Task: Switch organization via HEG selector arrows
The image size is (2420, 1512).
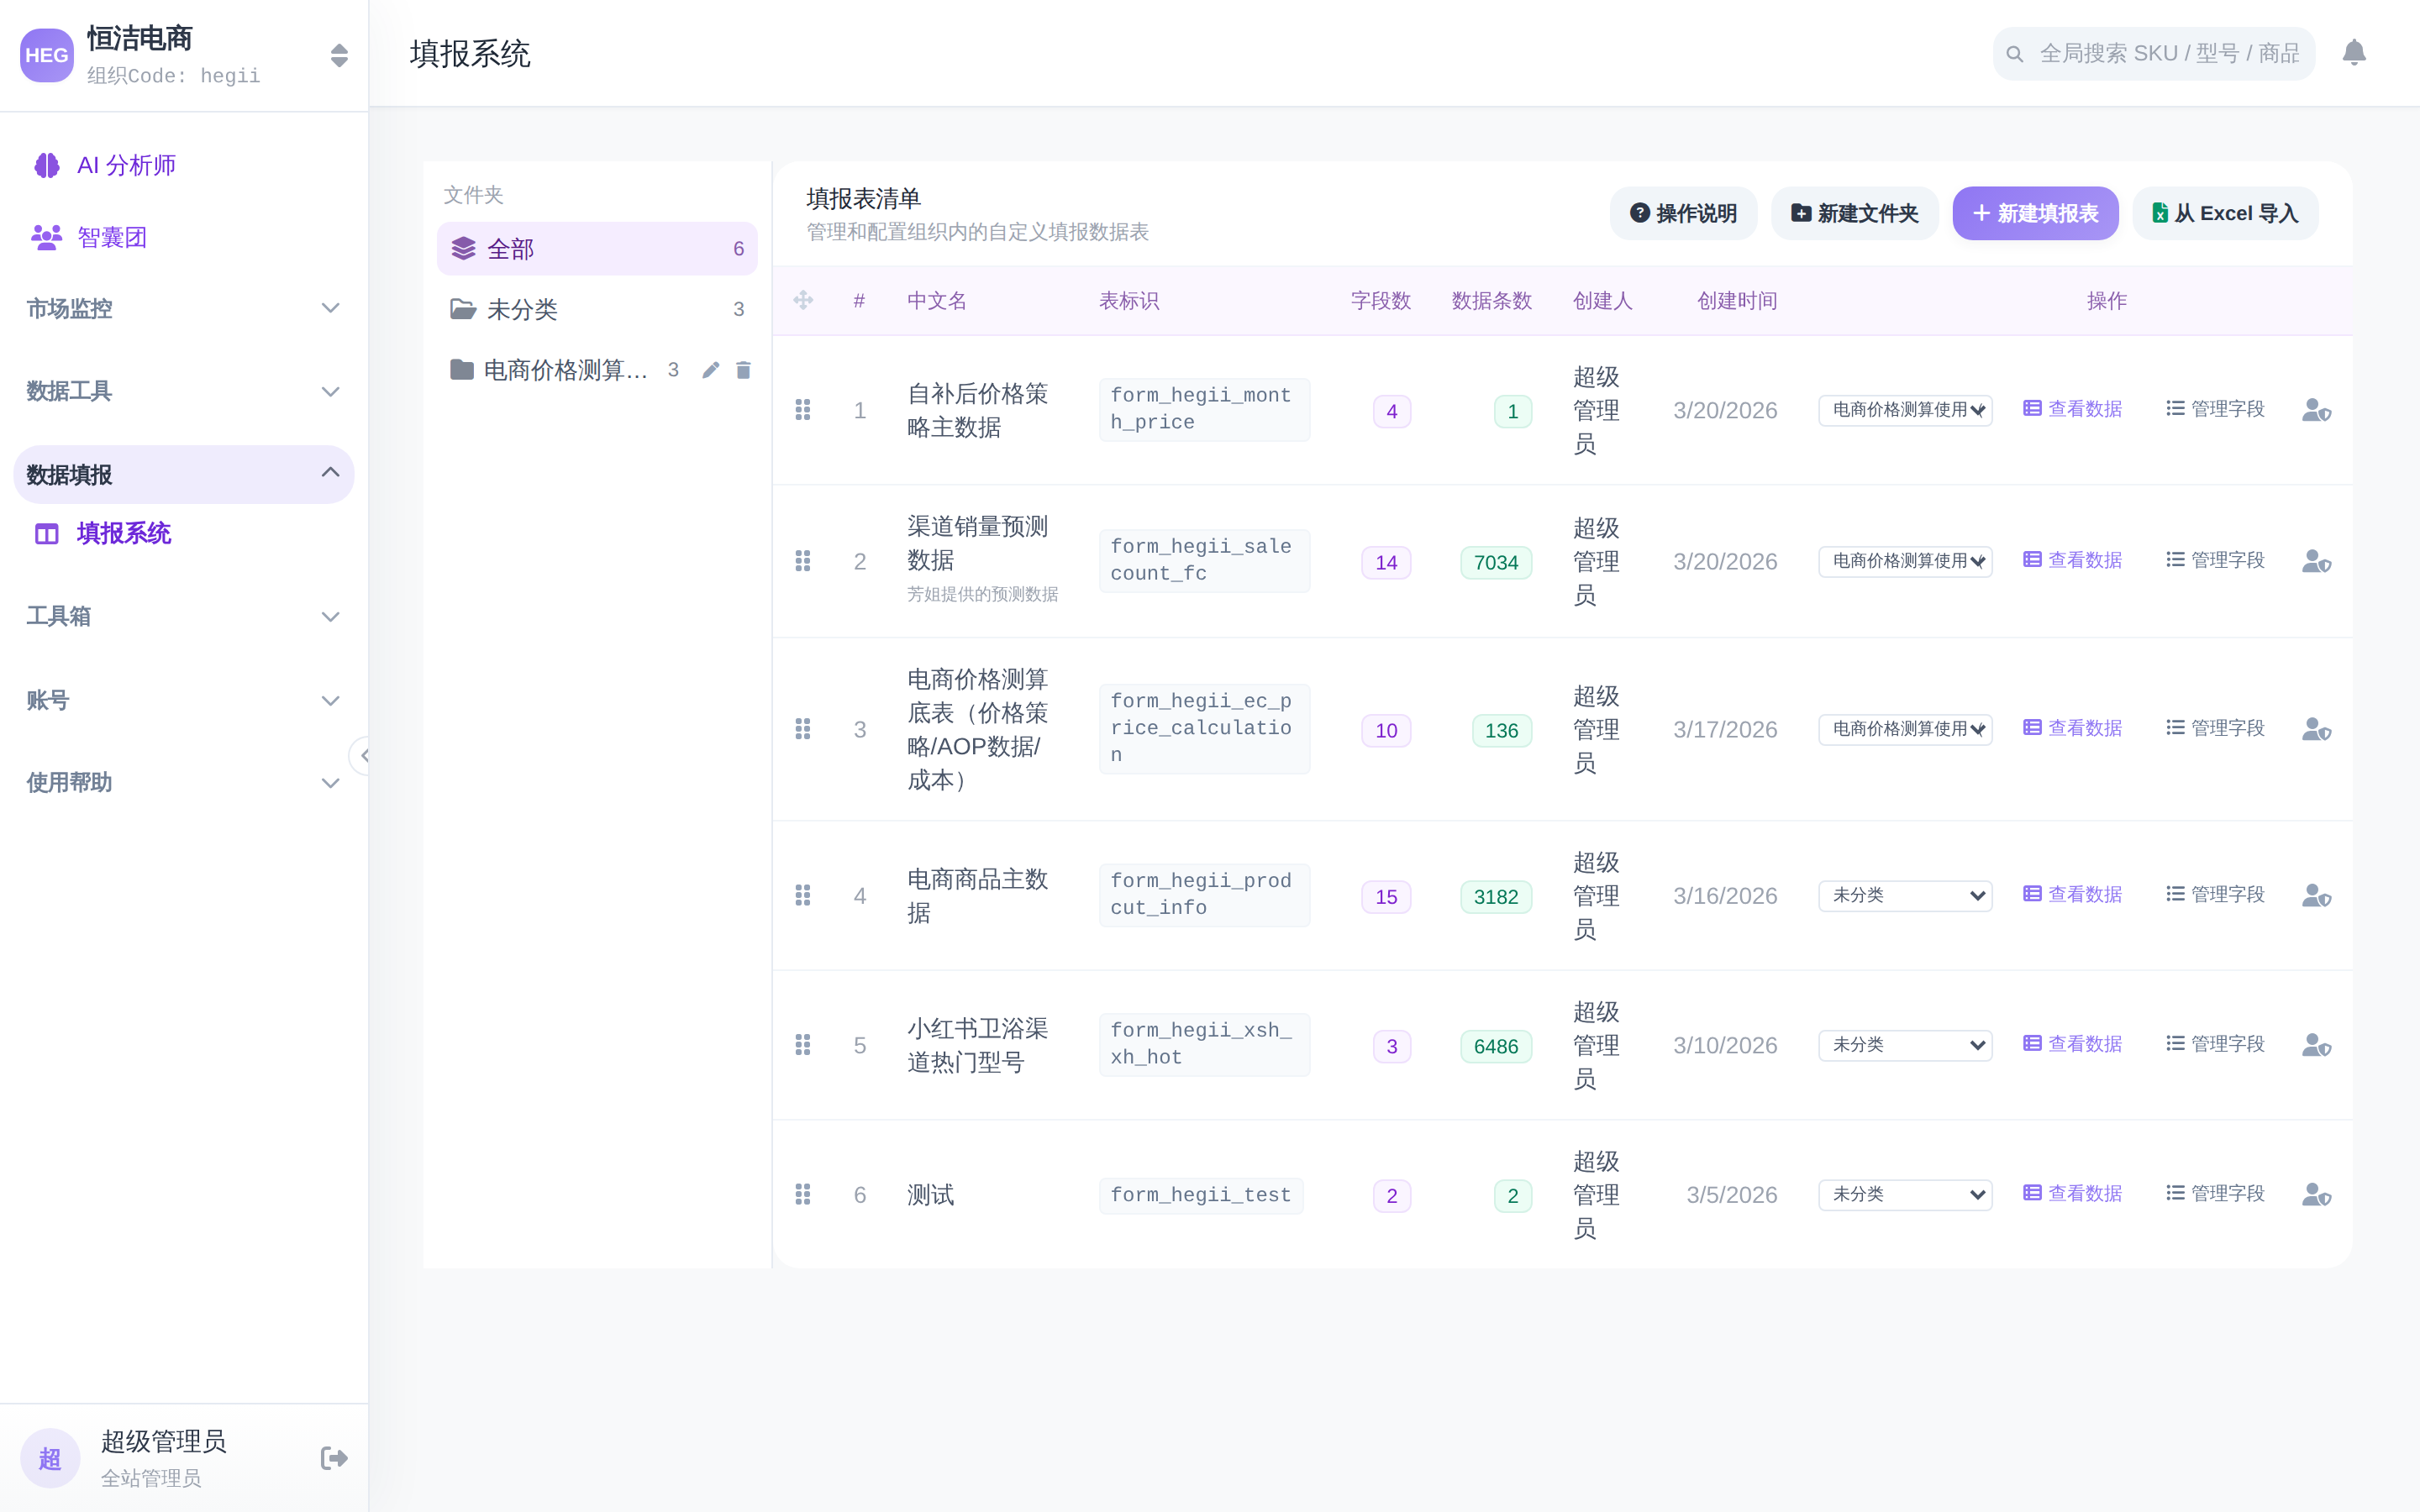Action: point(339,55)
